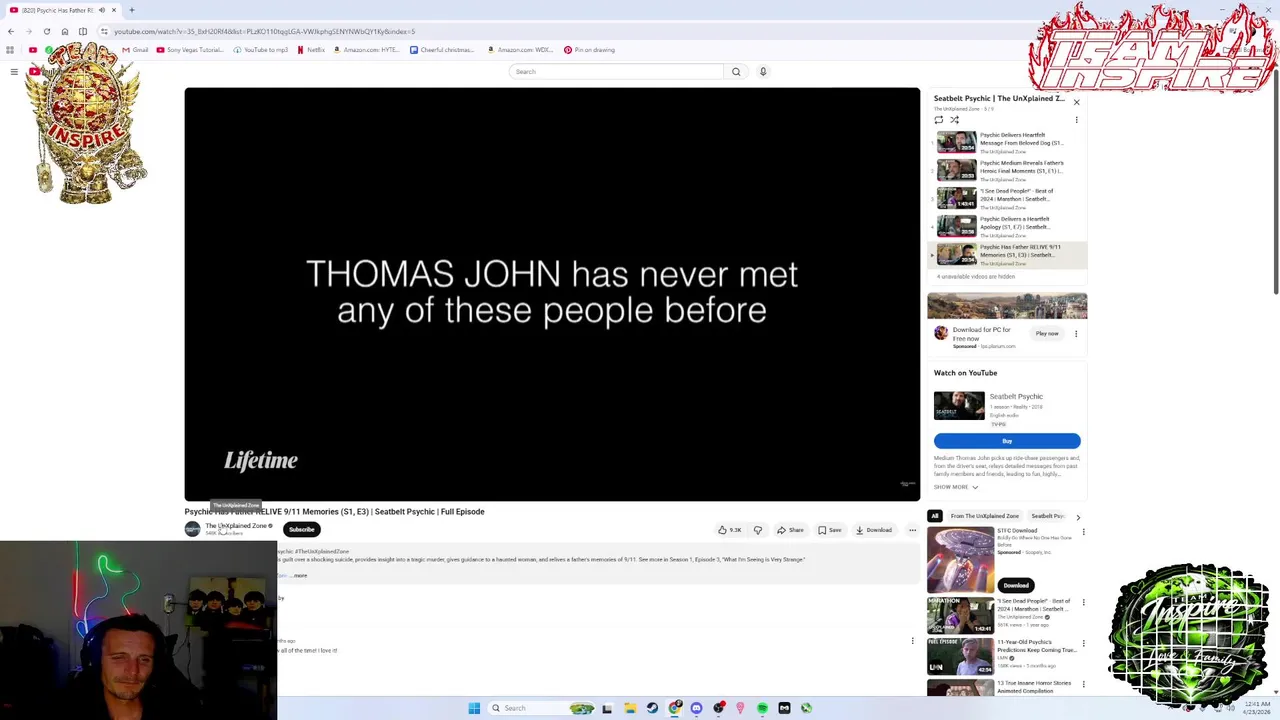Go back to the previous browser page
Viewport: 1280px width, 720px height.
click(11, 31)
